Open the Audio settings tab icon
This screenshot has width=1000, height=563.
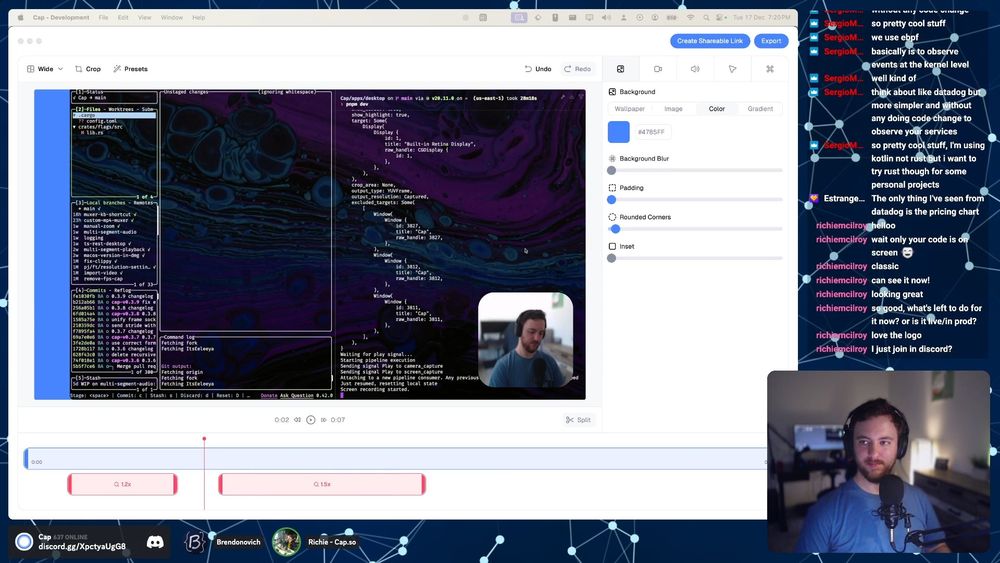[695, 69]
